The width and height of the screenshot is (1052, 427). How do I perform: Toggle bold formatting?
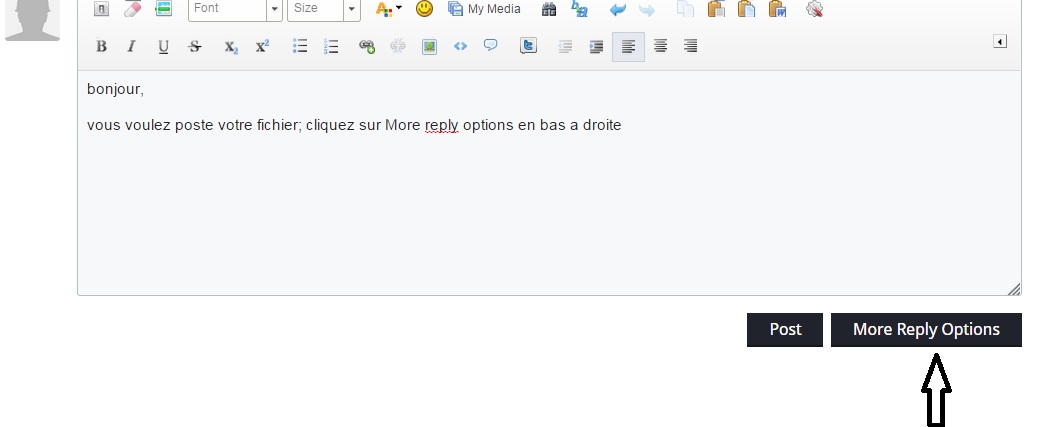[101, 46]
